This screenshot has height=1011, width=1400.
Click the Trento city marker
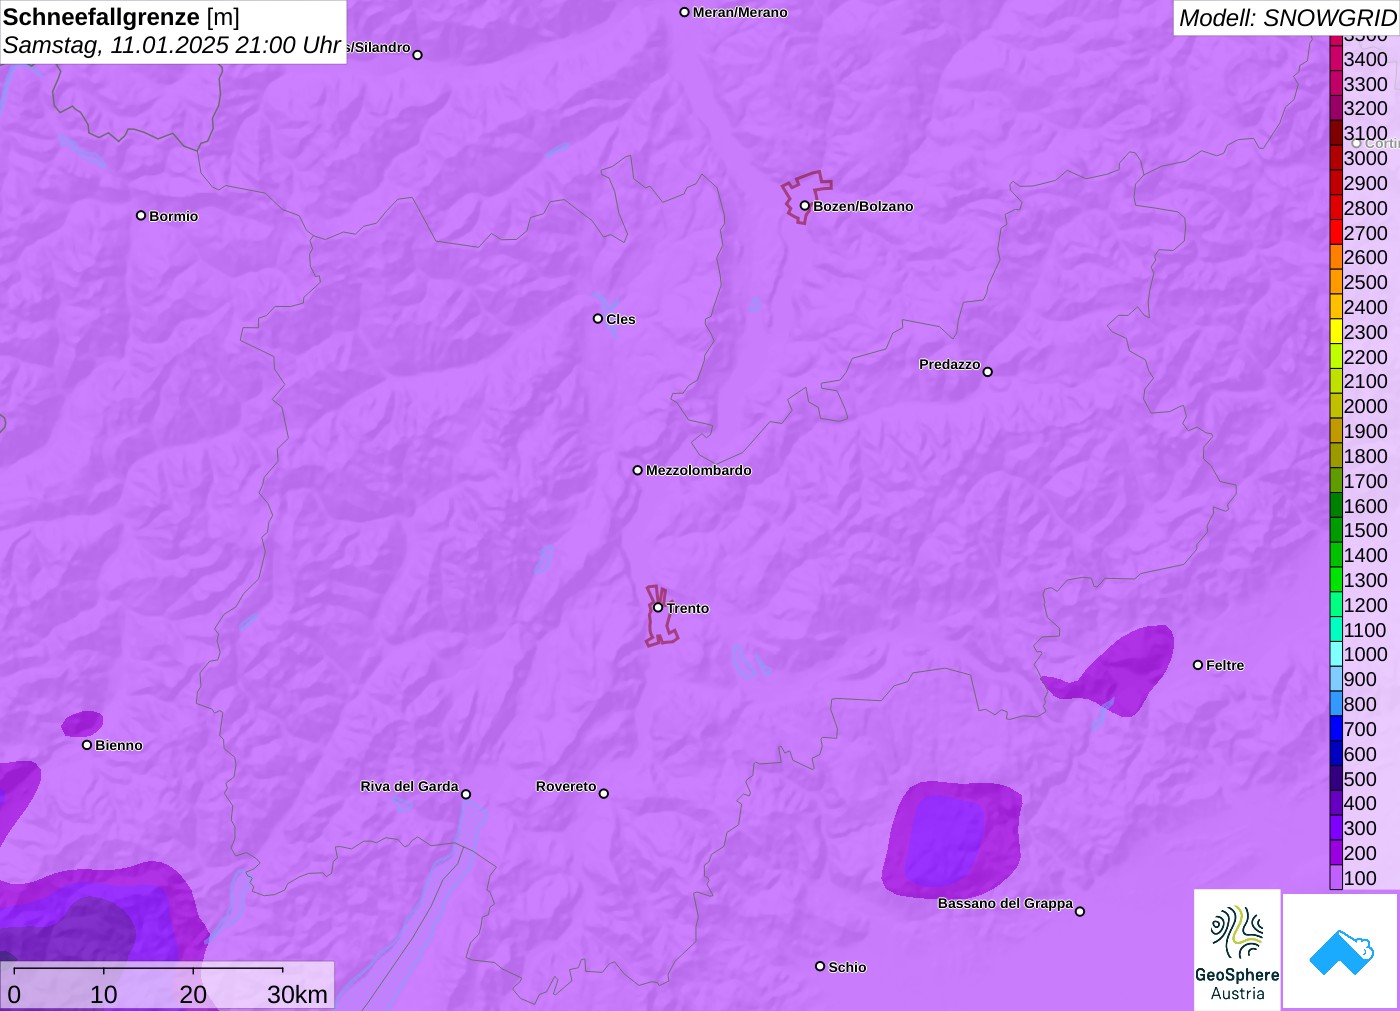(658, 607)
